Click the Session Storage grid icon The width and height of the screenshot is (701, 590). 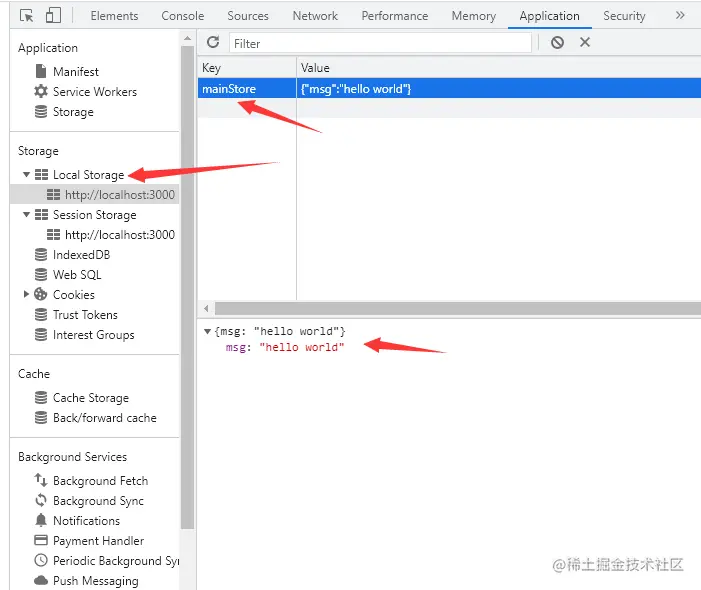pos(41,215)
